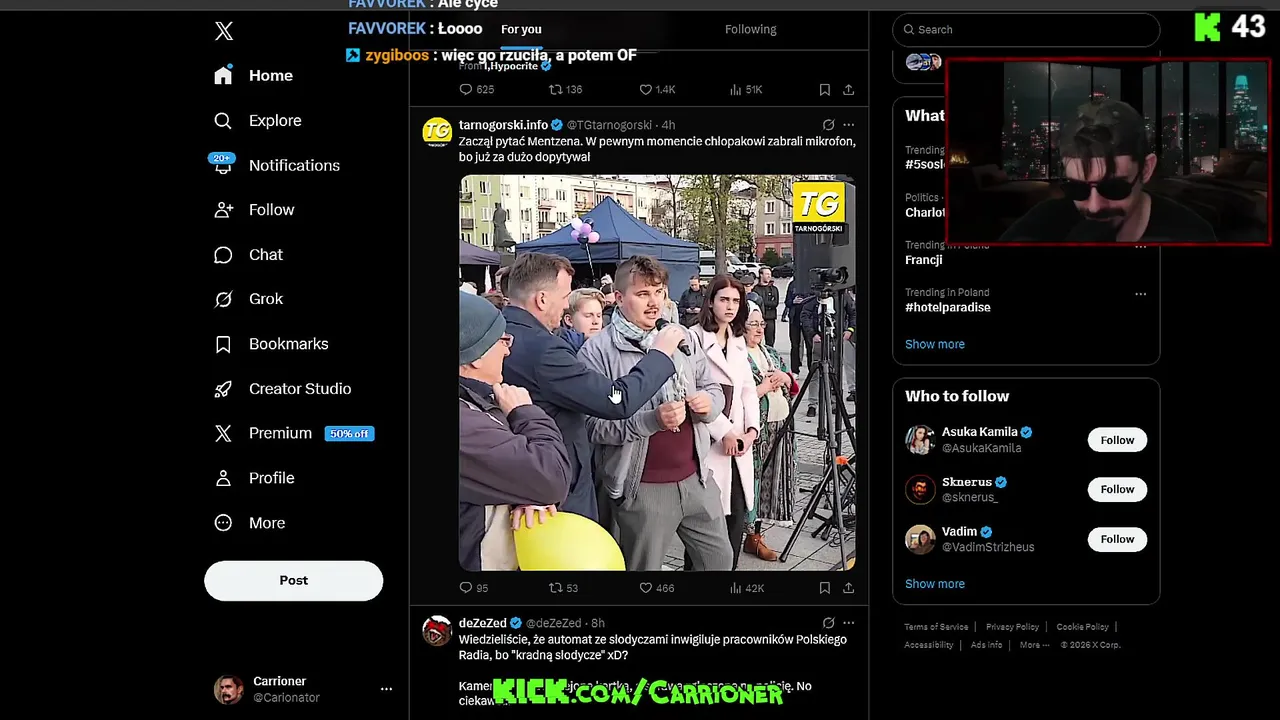The height and width of the screenshot is (720, 1280).
Task: Open #hotelparadise trending topic
Action: (948, 307)
